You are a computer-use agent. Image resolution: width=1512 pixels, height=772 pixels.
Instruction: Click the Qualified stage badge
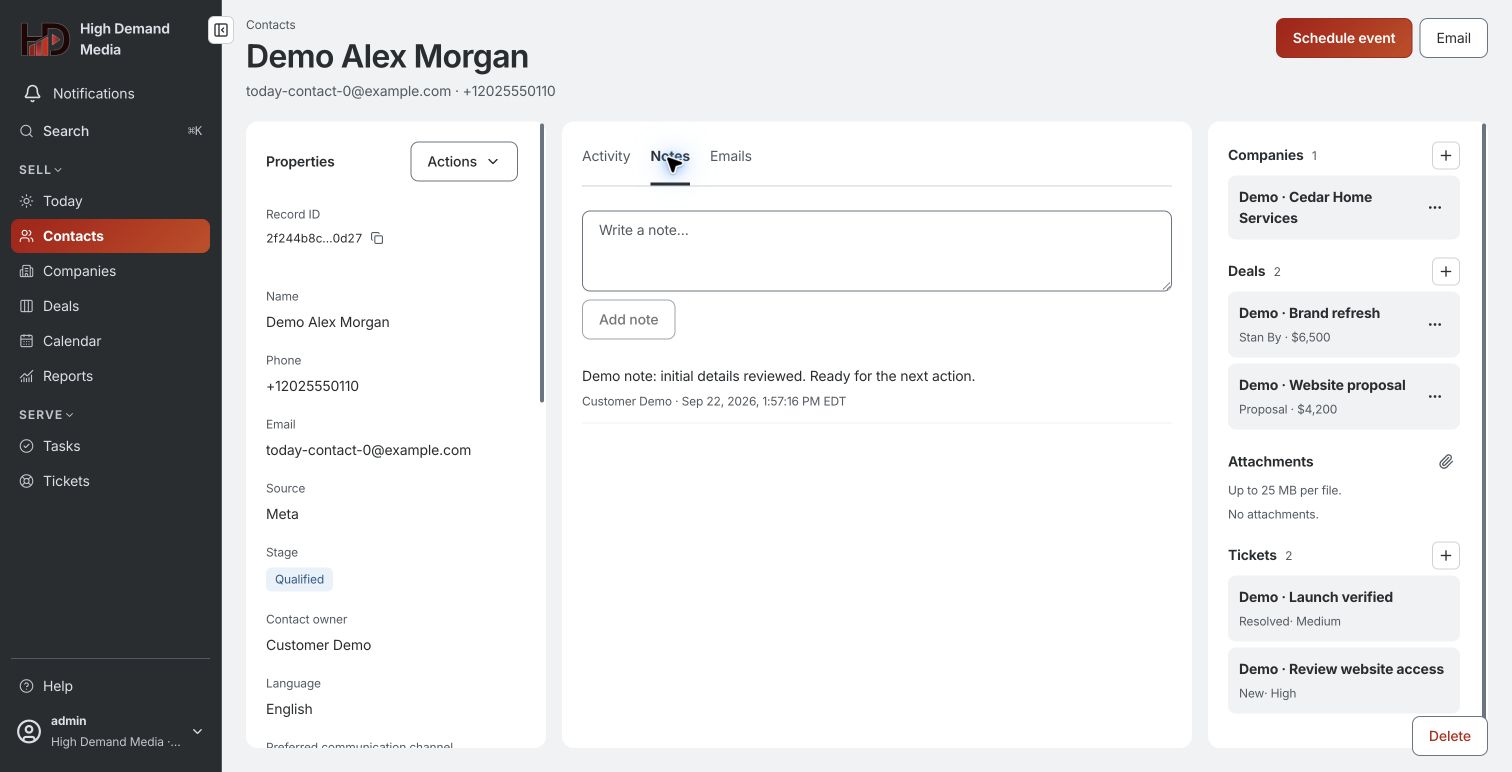(x=300, y=579)
